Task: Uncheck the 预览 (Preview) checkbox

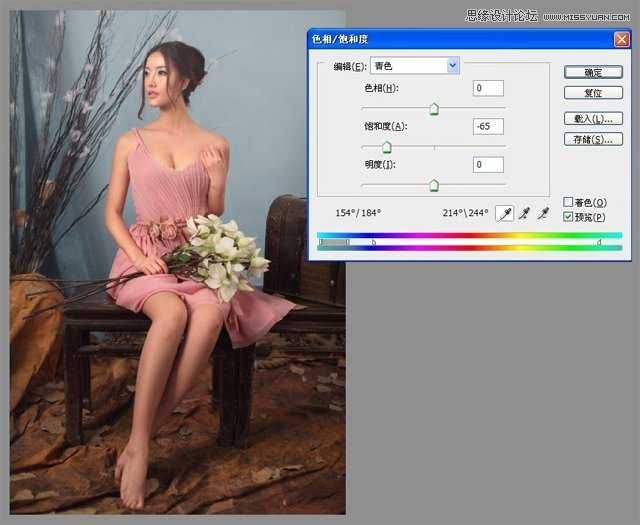Action: (568, 216)
